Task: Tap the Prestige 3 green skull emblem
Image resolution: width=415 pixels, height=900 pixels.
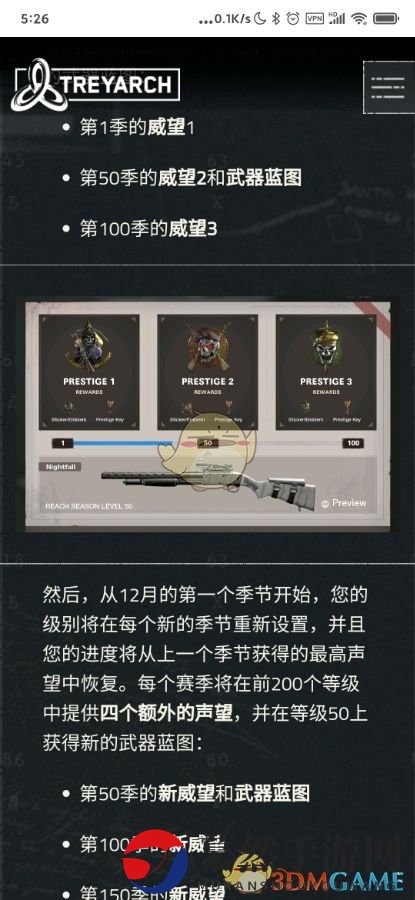Action: point(325,346)
